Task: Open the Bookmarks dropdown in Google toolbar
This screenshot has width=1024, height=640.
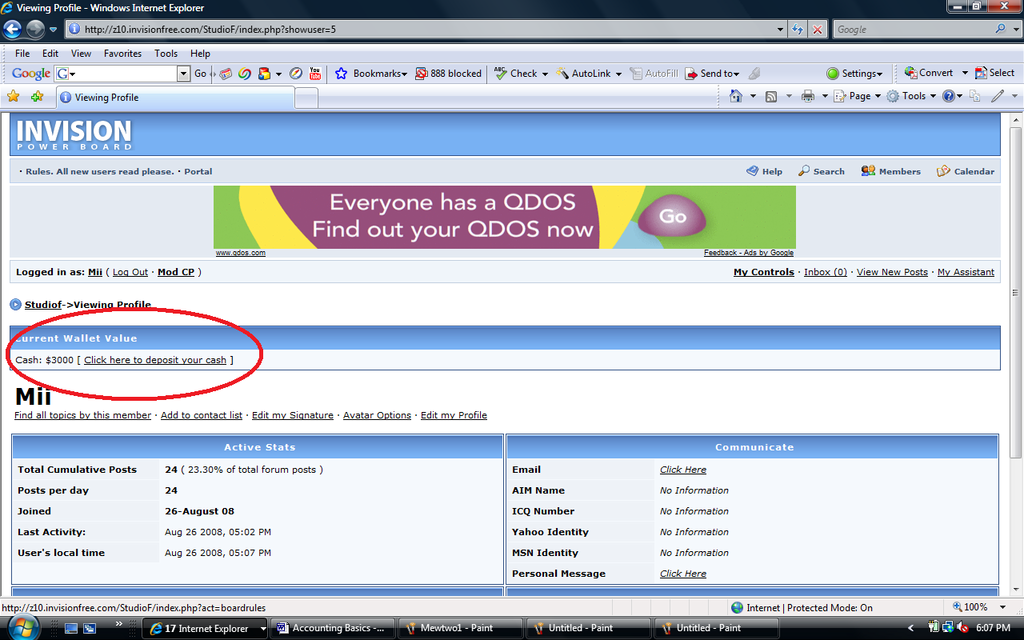Action: pos(371,73)
